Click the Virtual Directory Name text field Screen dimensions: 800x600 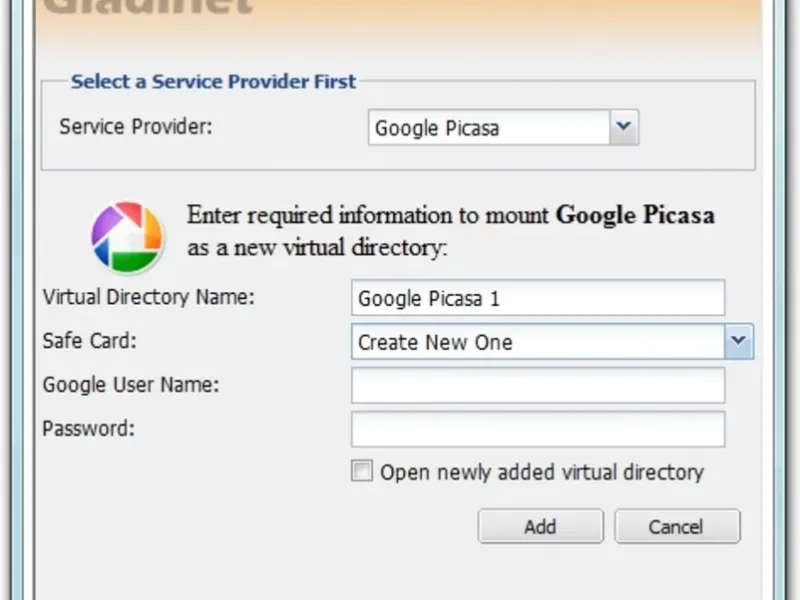point(538,298)
